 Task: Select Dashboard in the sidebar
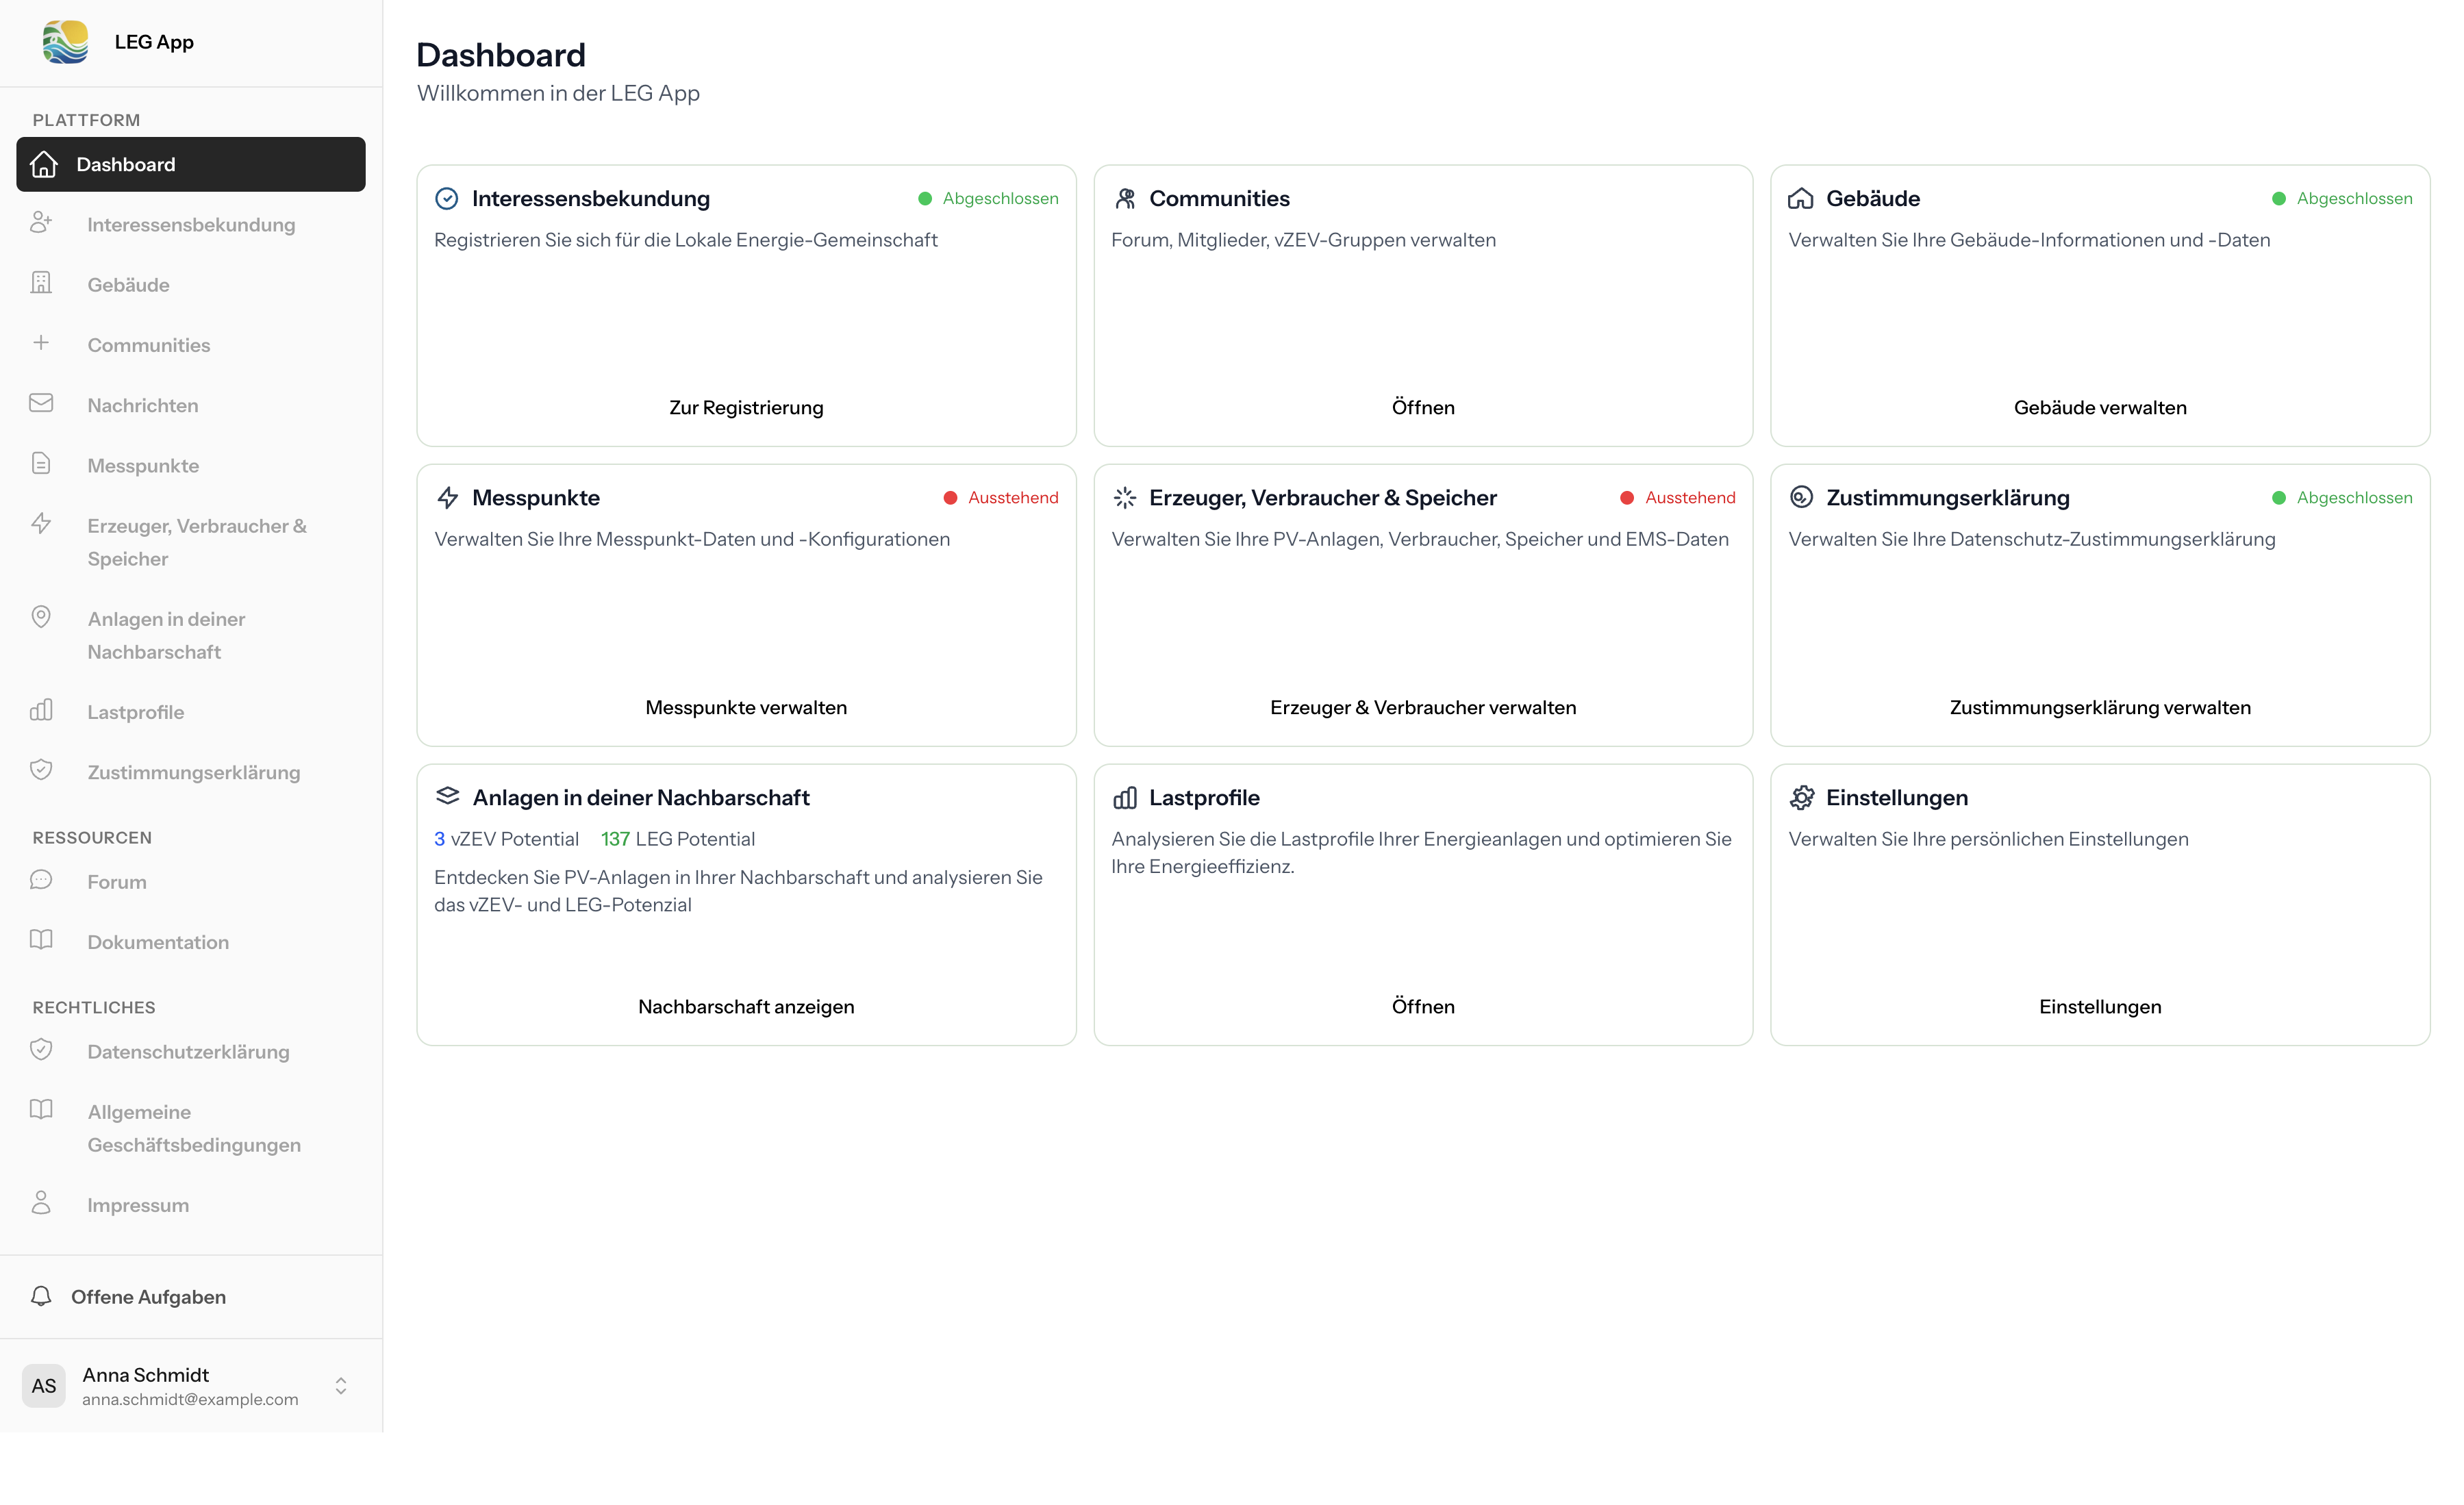pyautogui.click(x=125, y=163)
